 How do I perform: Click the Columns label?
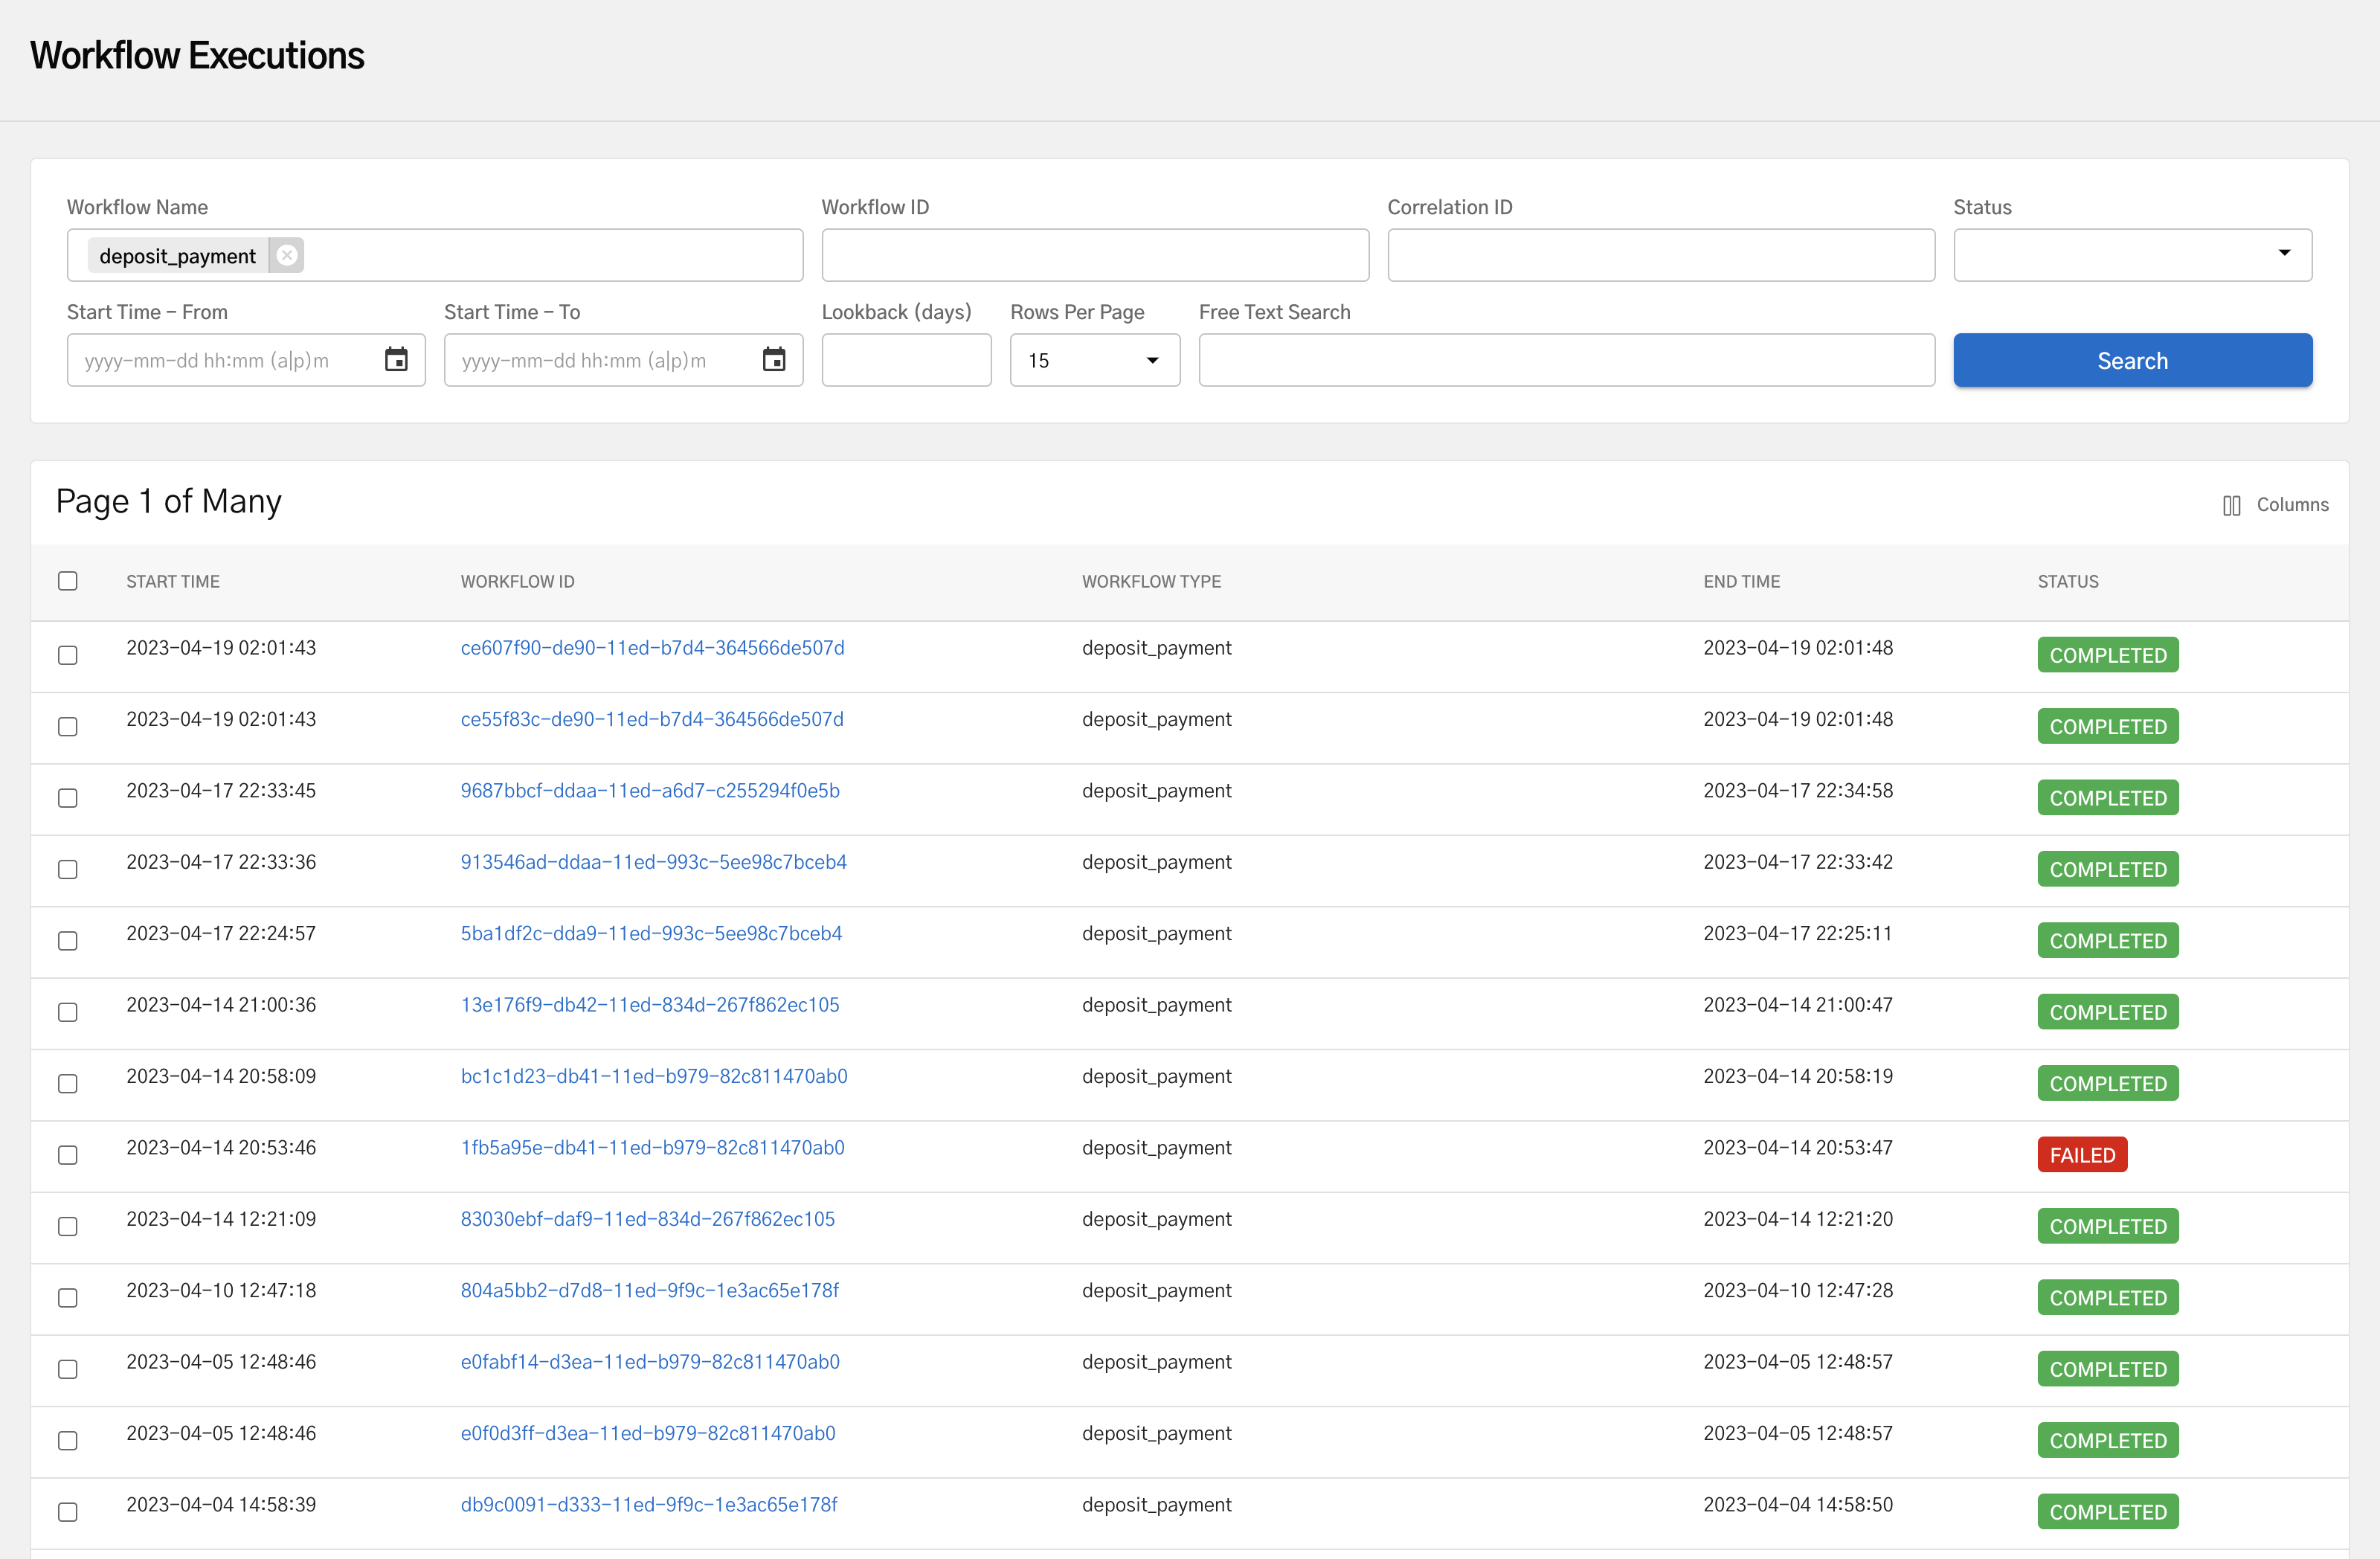click(x=2293, y=505)
